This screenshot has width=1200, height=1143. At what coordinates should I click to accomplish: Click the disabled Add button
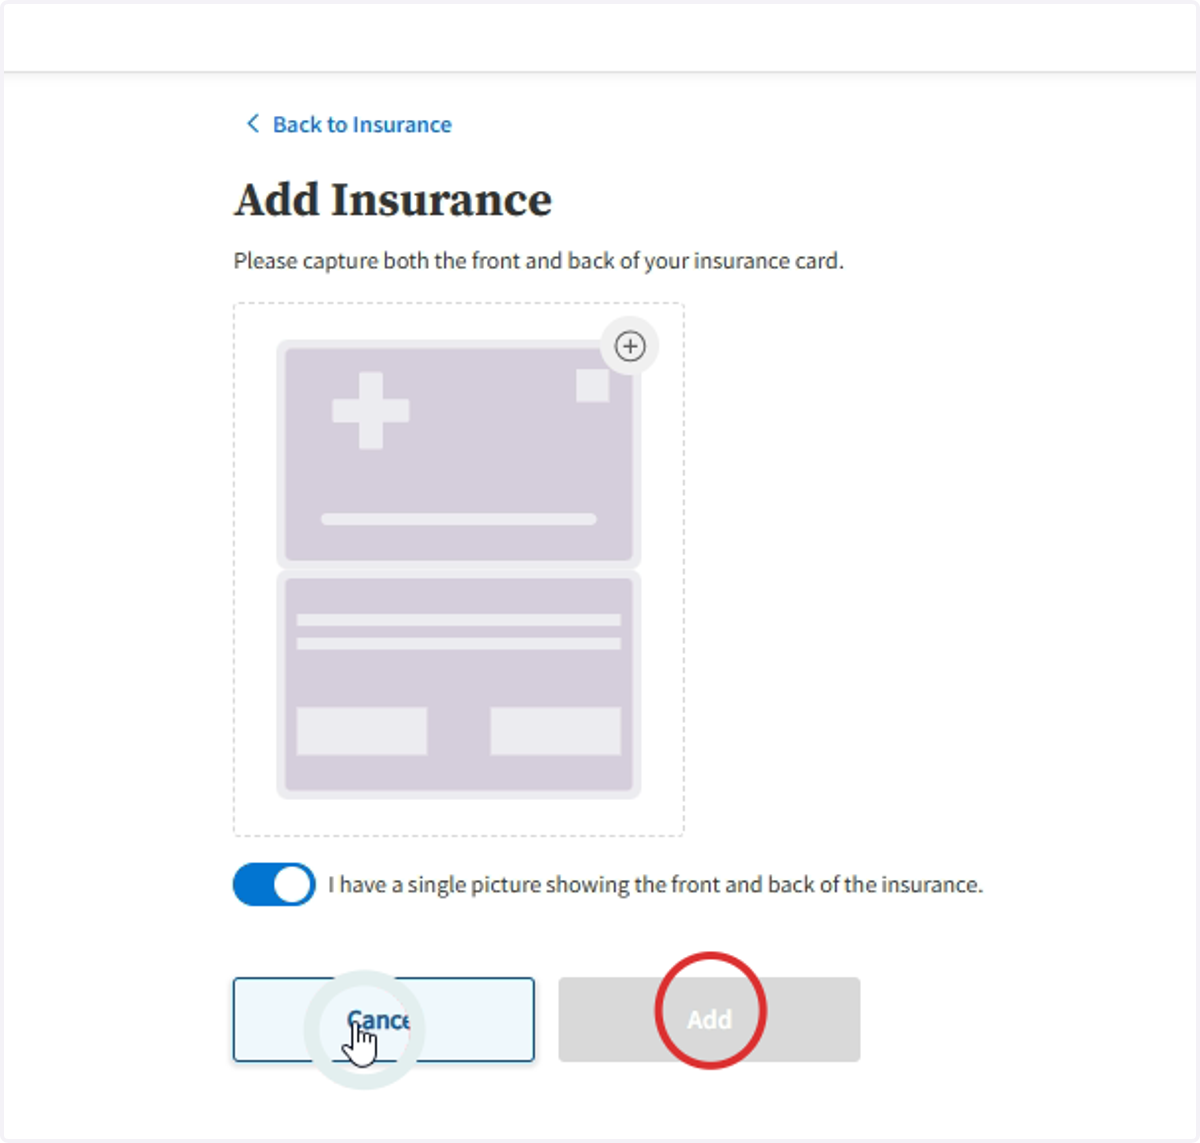(709, 1019)
